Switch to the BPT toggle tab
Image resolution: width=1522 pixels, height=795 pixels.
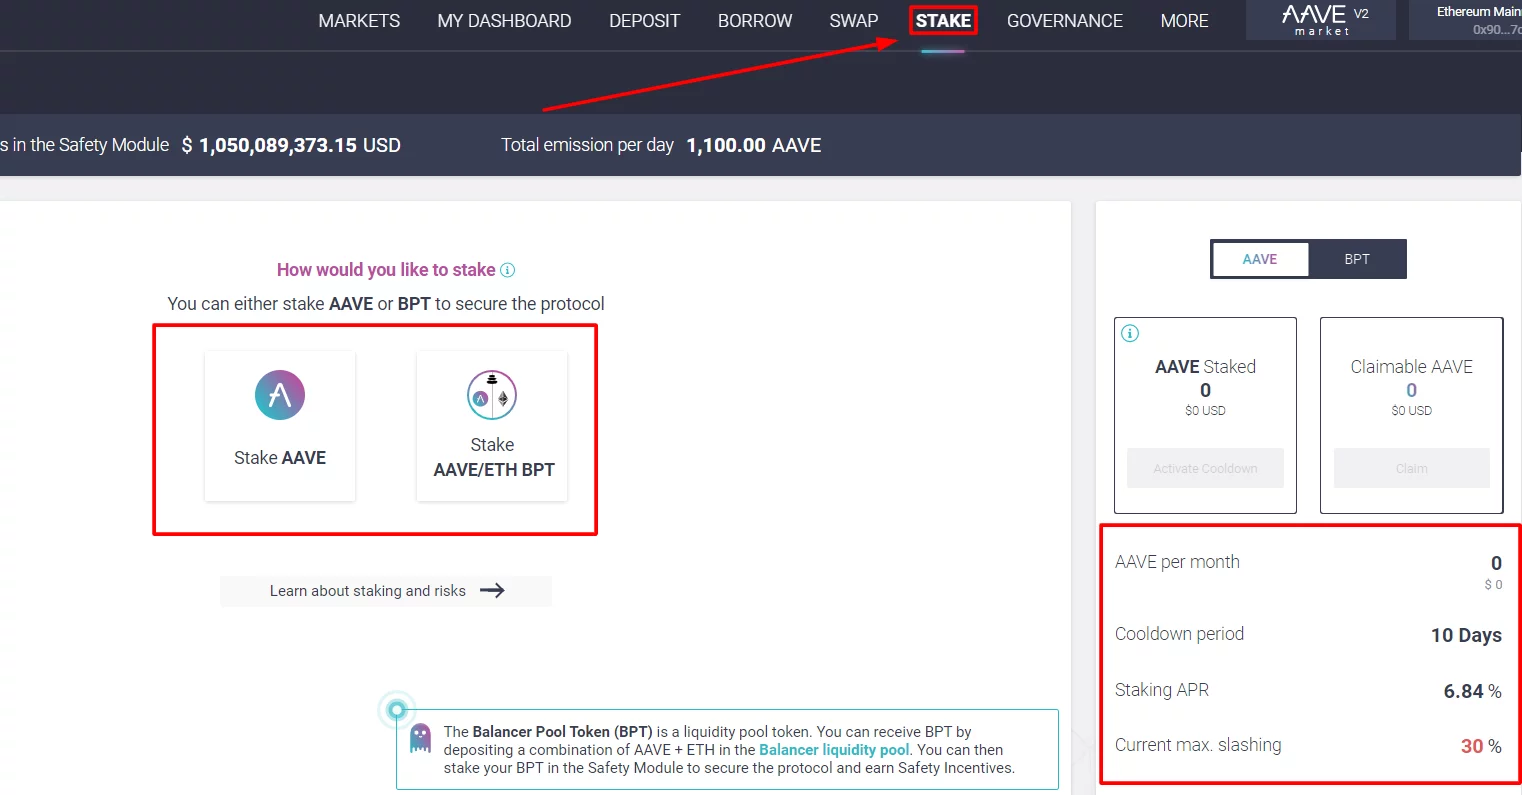[x=1357, y=259]
